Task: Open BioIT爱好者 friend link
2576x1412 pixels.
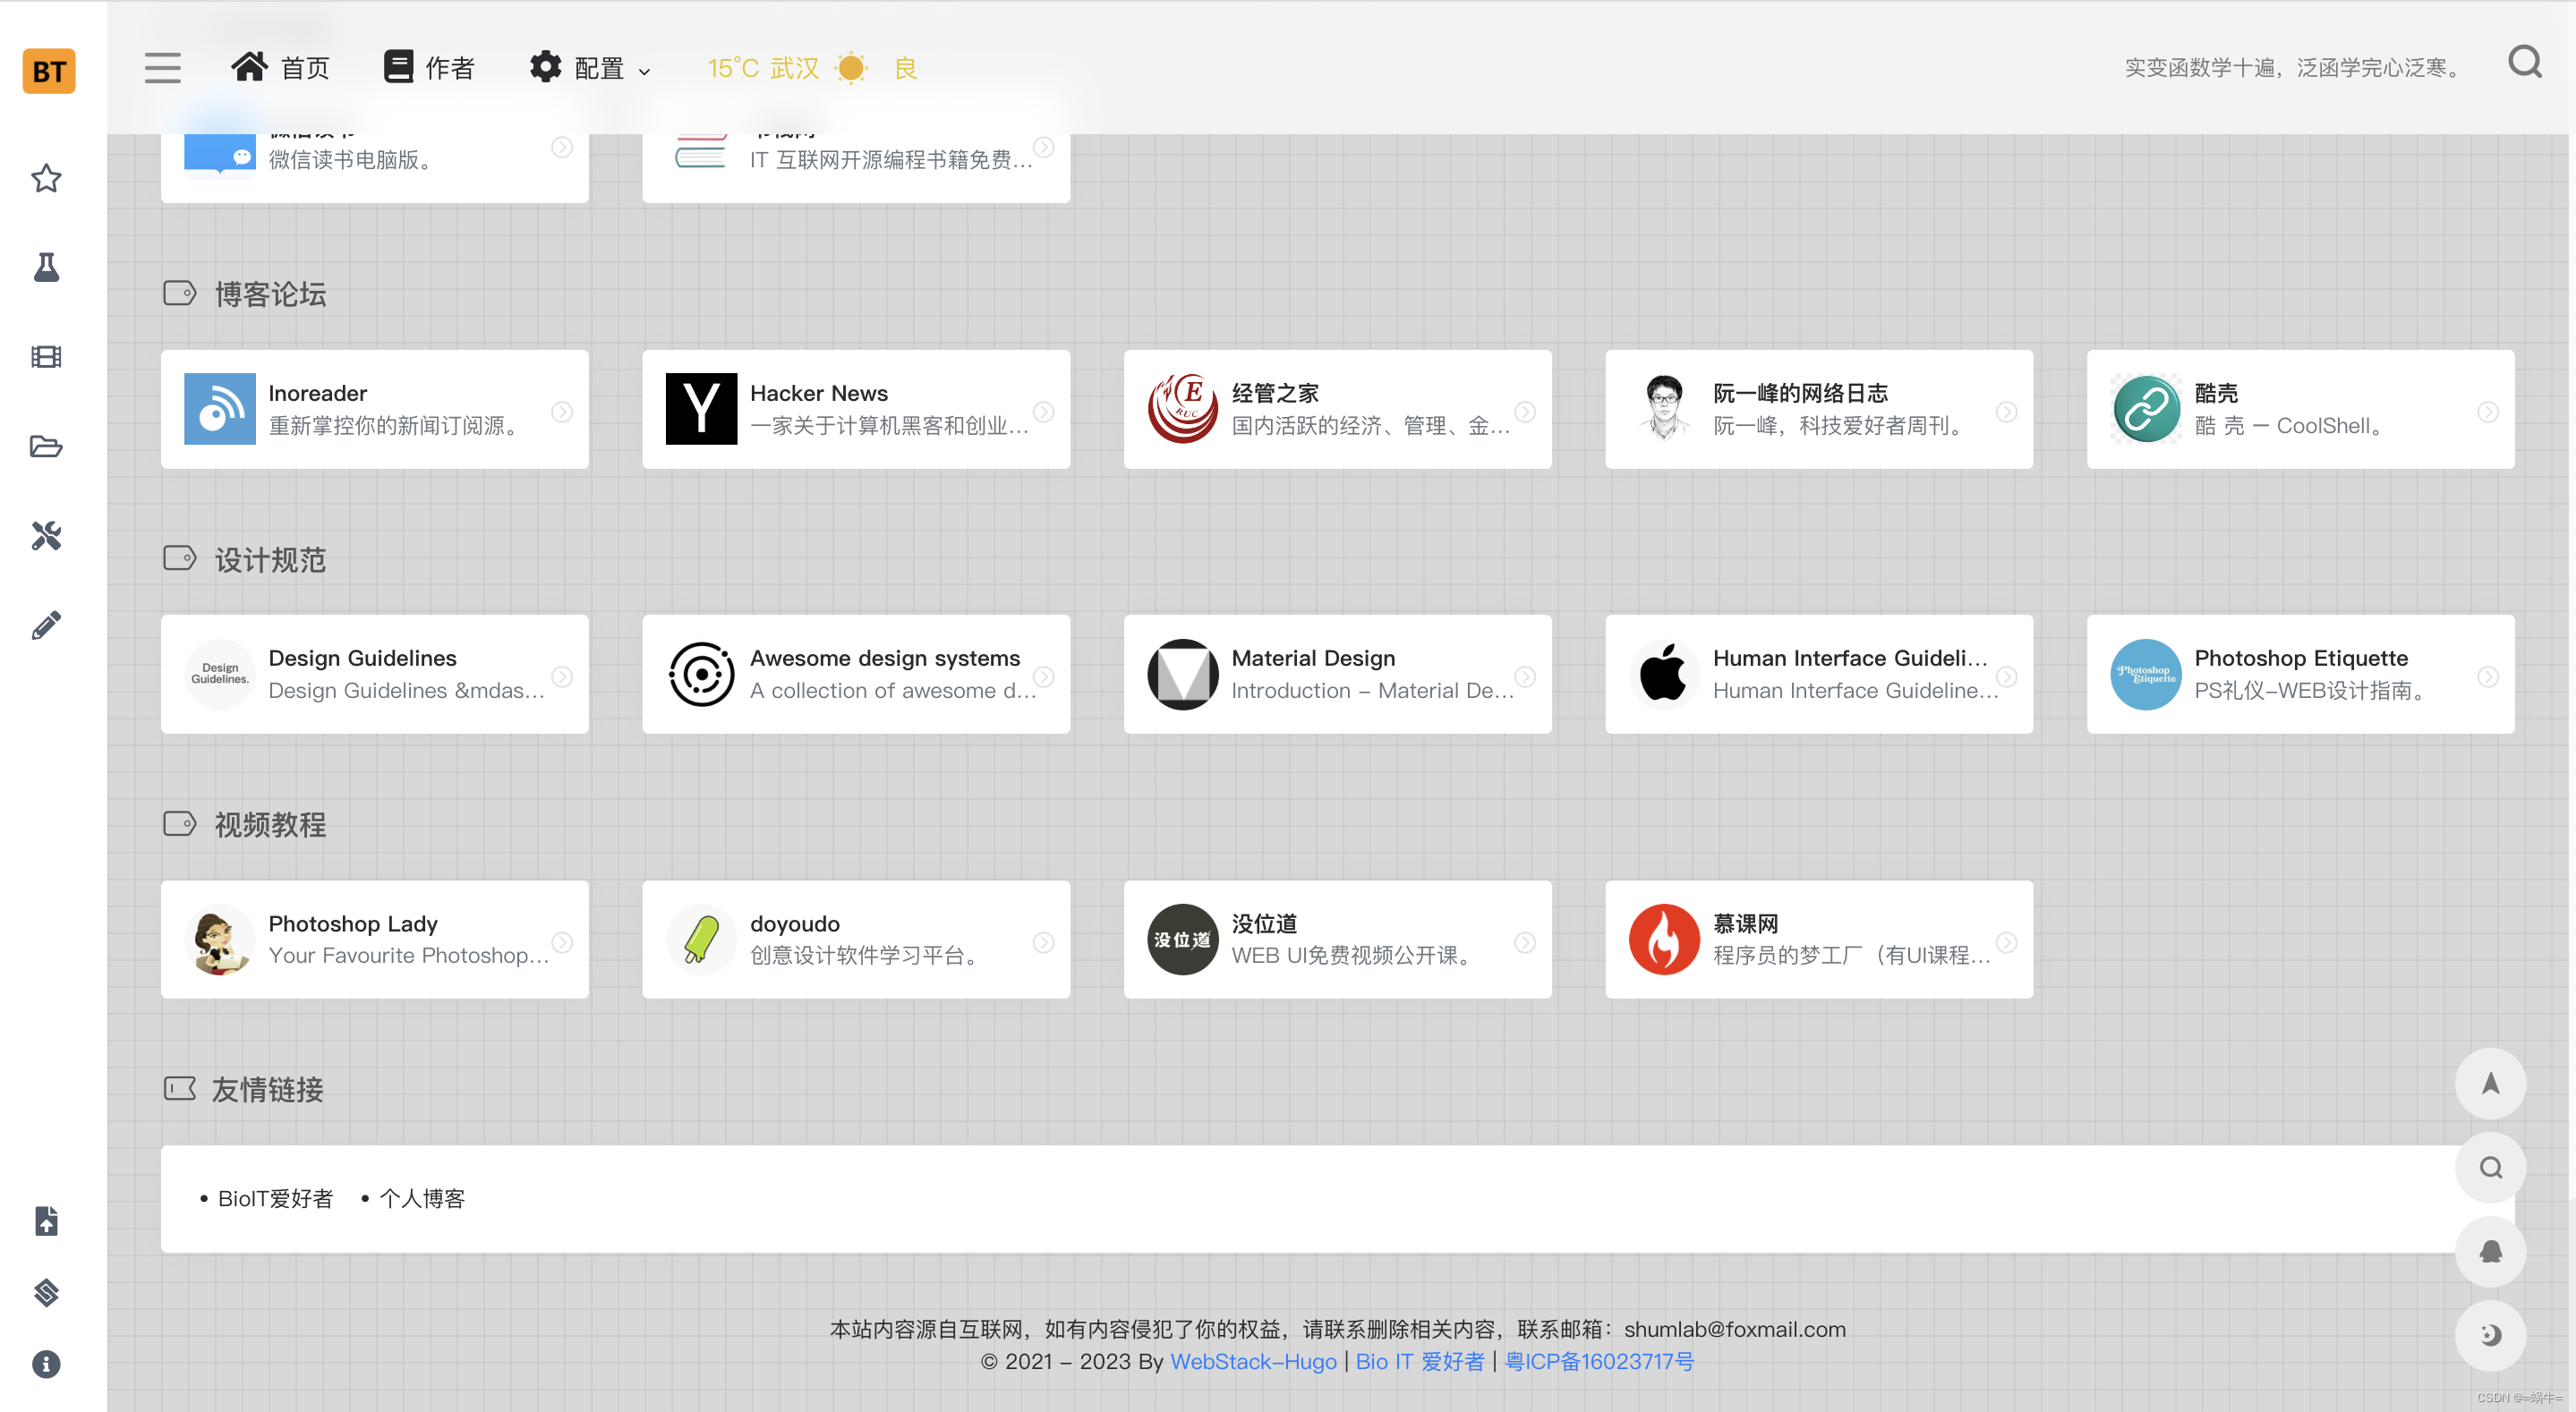Action: coord(275,1198)
